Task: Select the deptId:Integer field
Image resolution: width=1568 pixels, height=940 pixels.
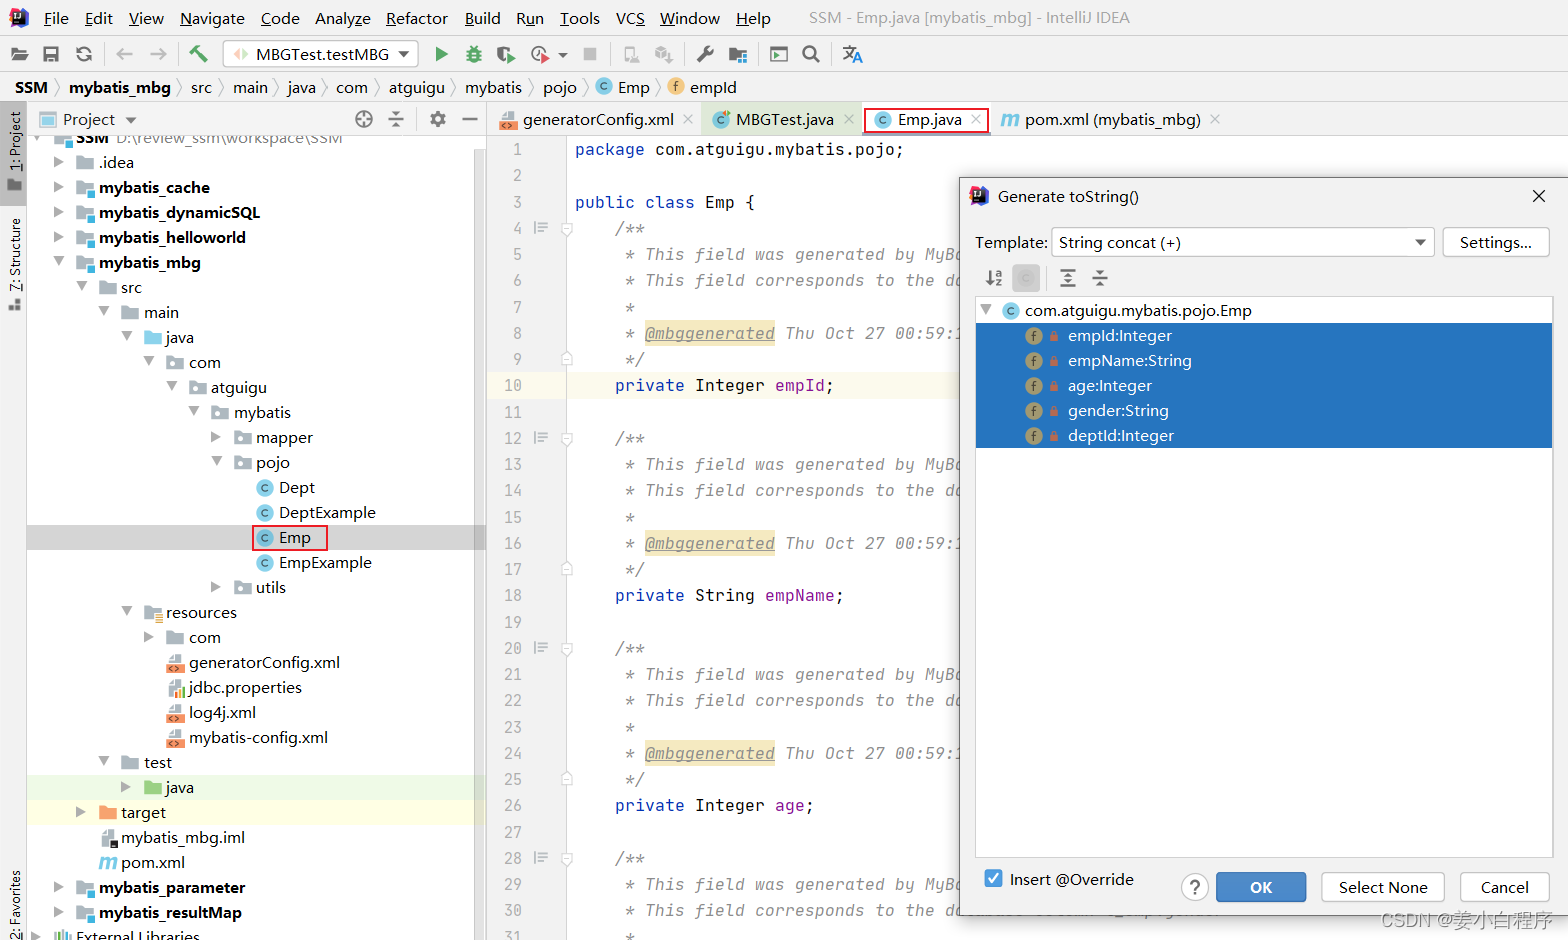Action: (1264, 436)
